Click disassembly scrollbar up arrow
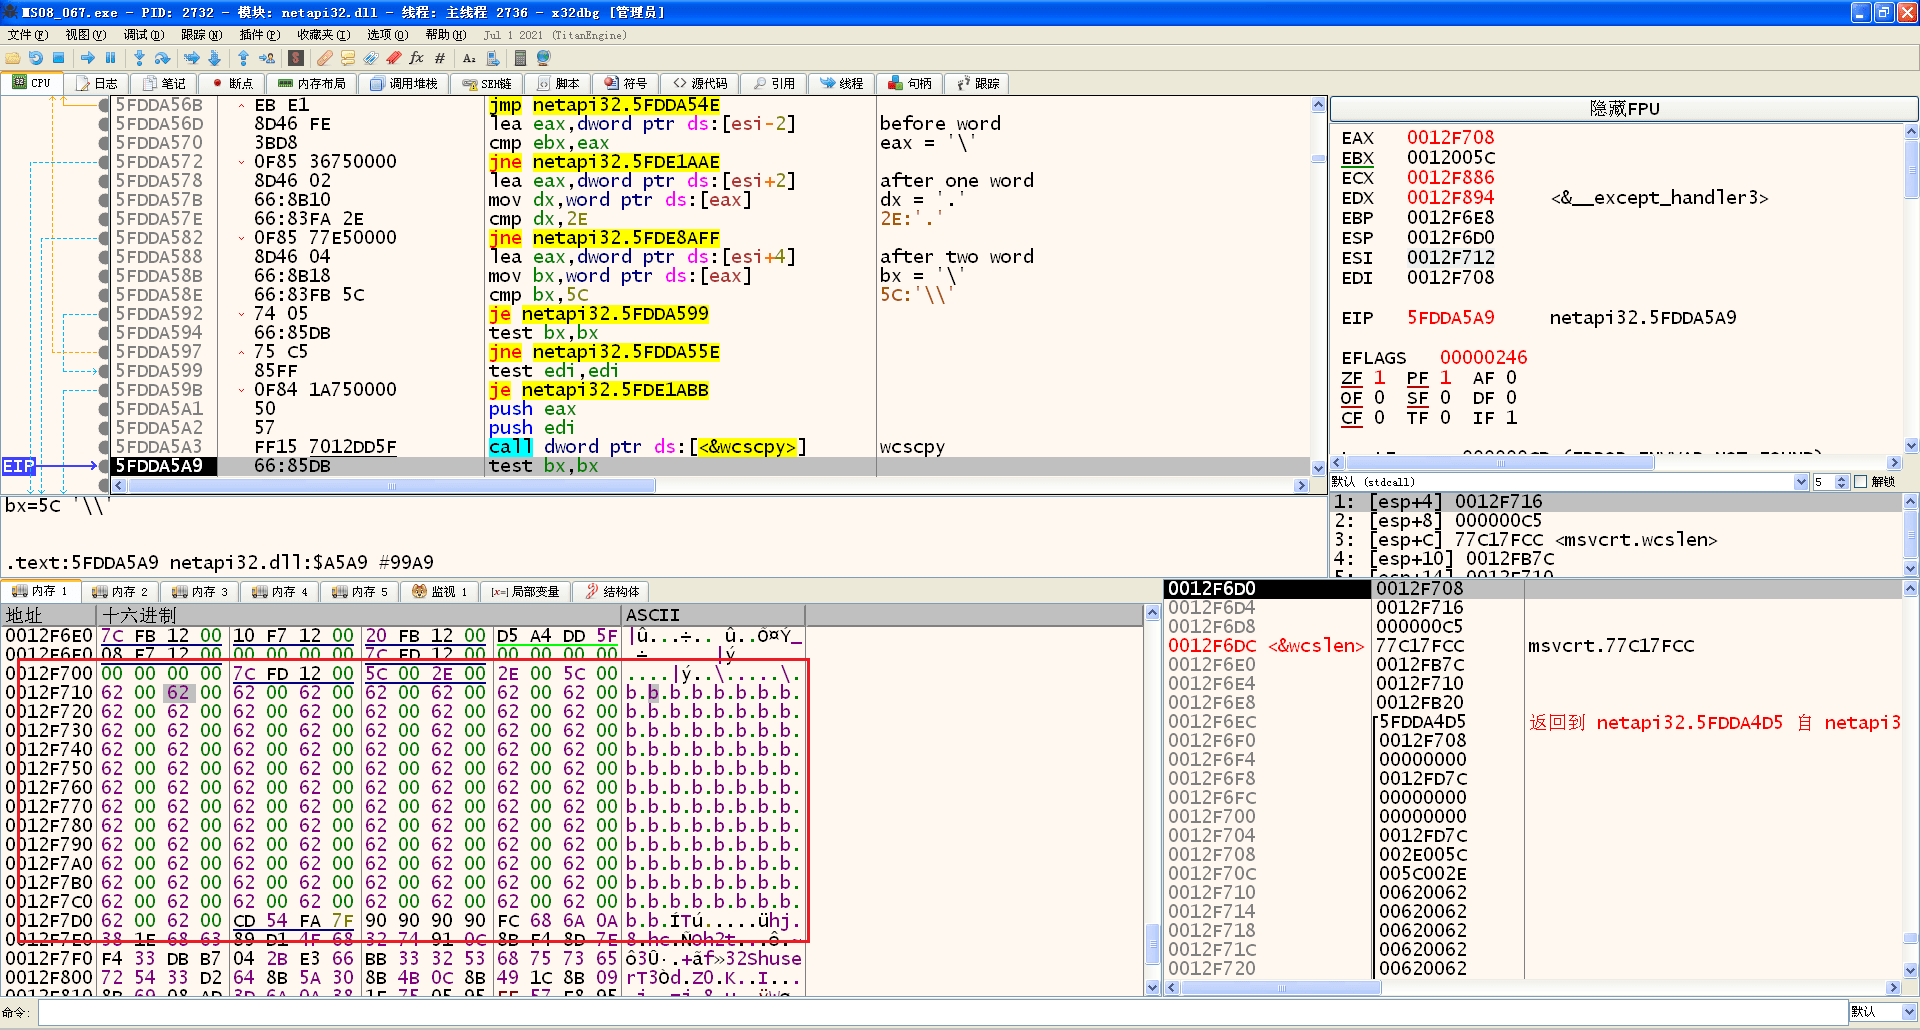The image size is (1920, 1030). coord(1318,105)
